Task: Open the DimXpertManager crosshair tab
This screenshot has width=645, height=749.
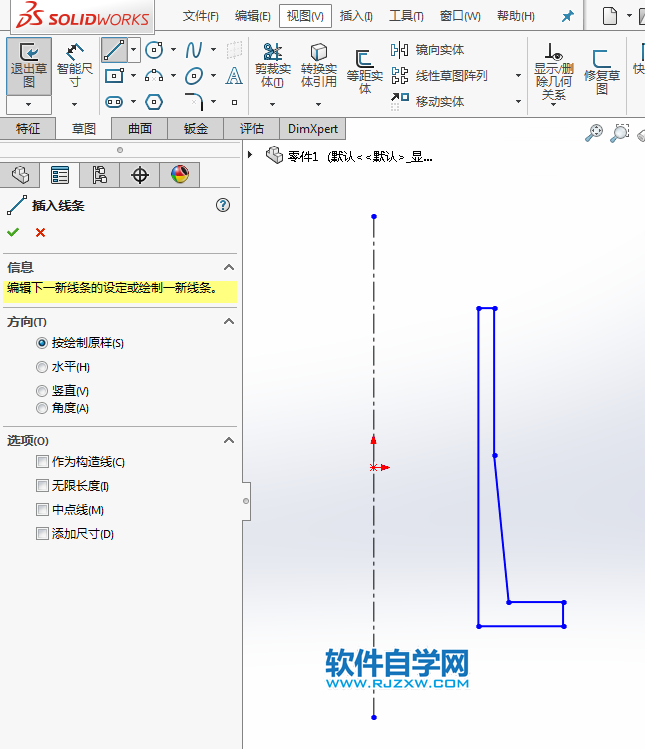Action: pyautogui.click(x=140, y=175)
